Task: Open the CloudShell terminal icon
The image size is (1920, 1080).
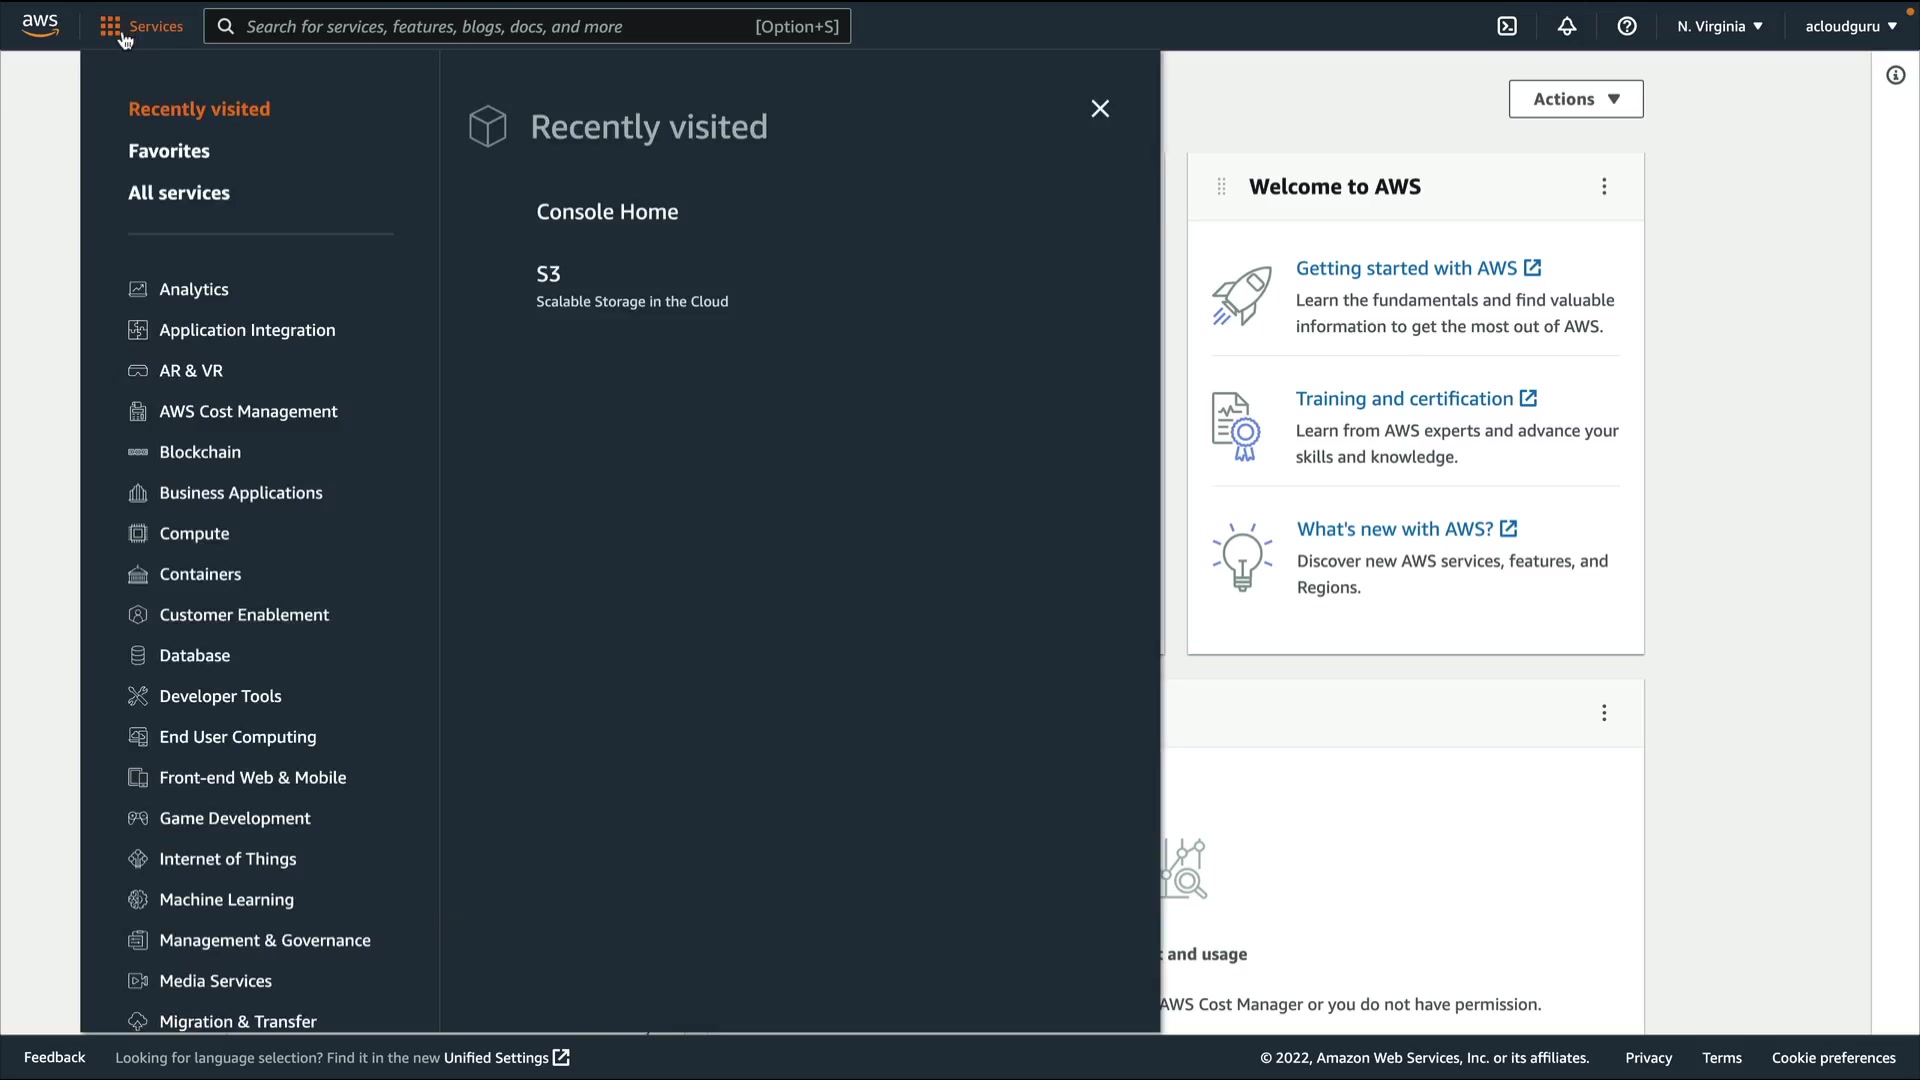Action: point(1507,27)
